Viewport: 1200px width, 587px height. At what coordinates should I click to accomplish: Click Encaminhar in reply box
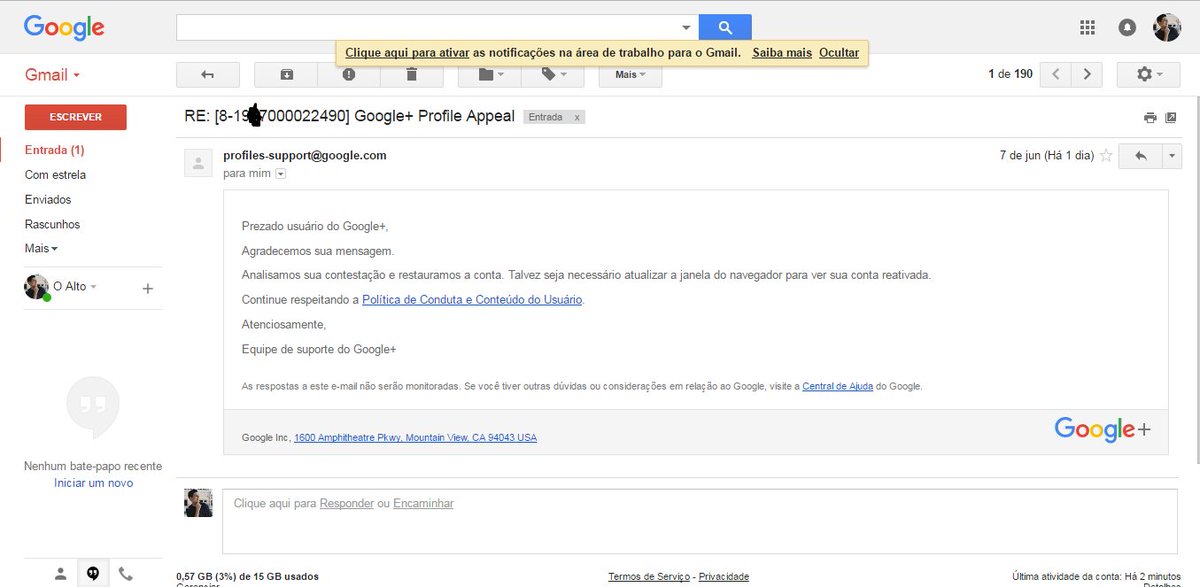pos(423,503)
